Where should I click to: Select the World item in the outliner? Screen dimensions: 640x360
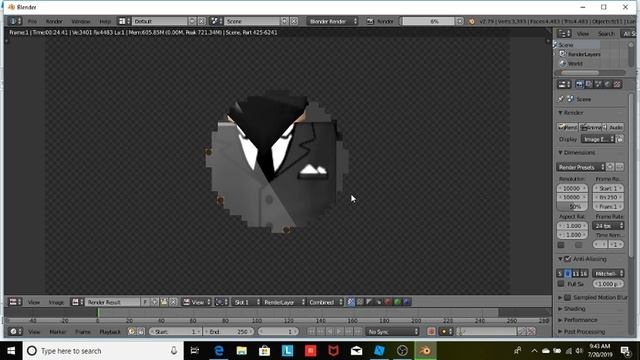pyautogui.click(x=575, y=64)
